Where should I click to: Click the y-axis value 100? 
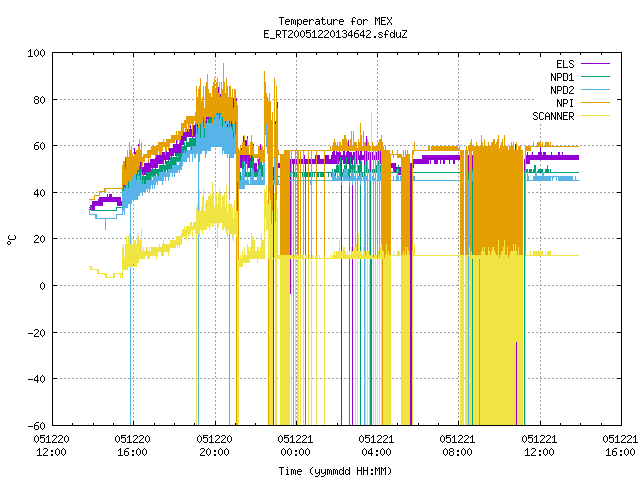(x=36, y=53)
